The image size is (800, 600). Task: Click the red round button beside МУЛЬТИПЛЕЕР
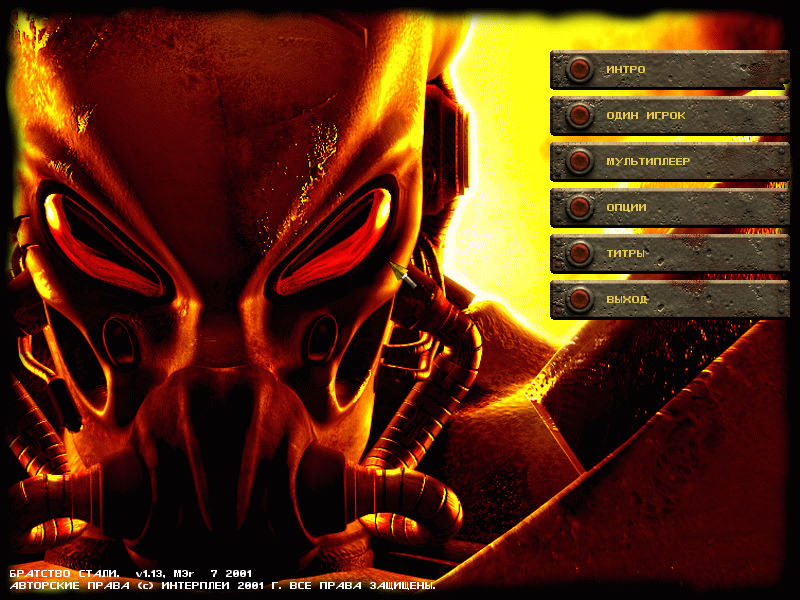[x=579, y=161]
